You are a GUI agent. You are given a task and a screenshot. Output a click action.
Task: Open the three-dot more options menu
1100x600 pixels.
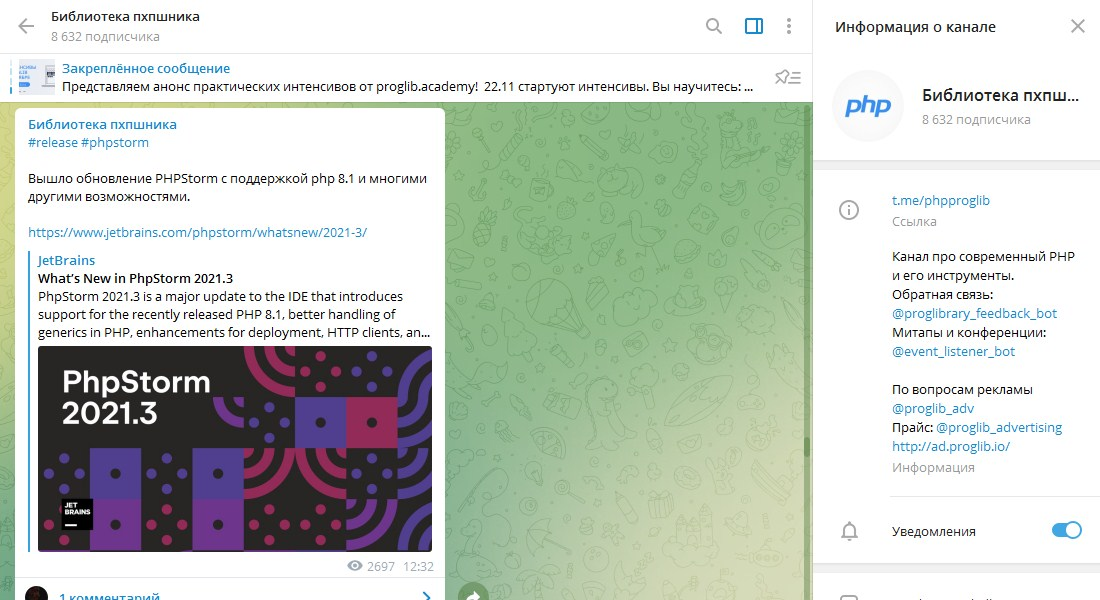[789, 26]
